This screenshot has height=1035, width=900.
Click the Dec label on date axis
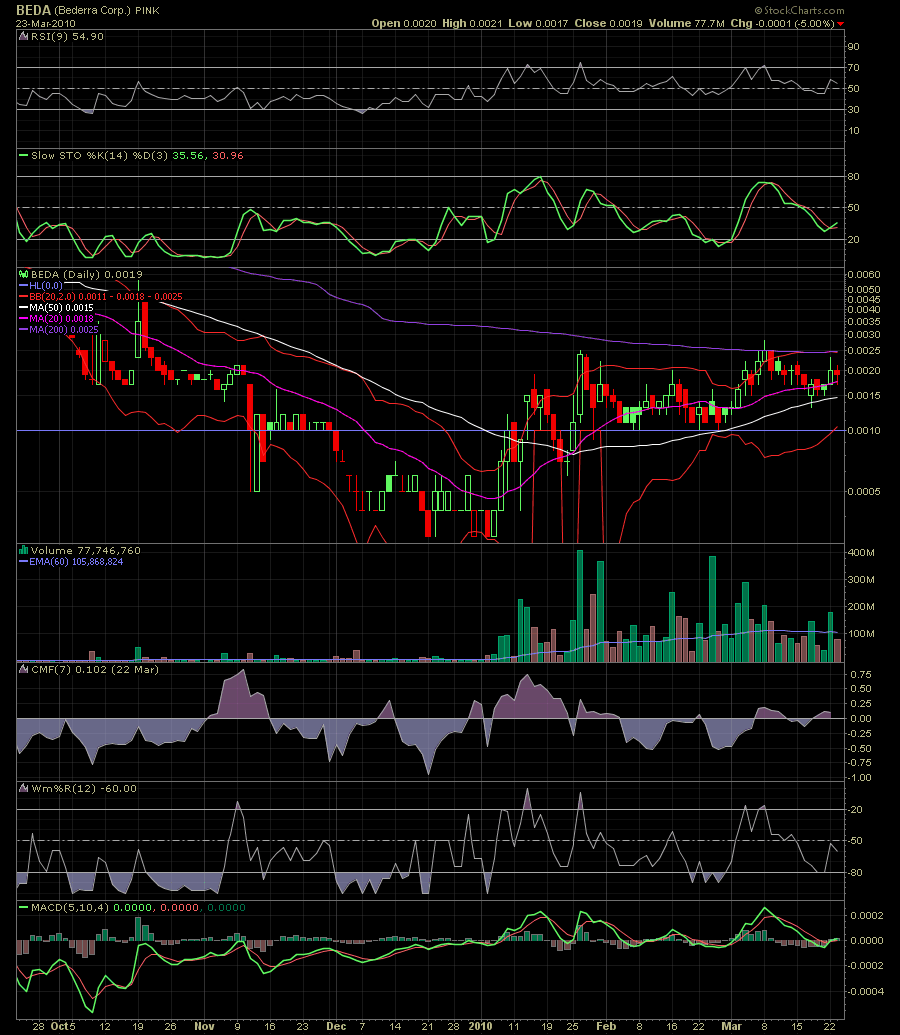pos(335,1026)
